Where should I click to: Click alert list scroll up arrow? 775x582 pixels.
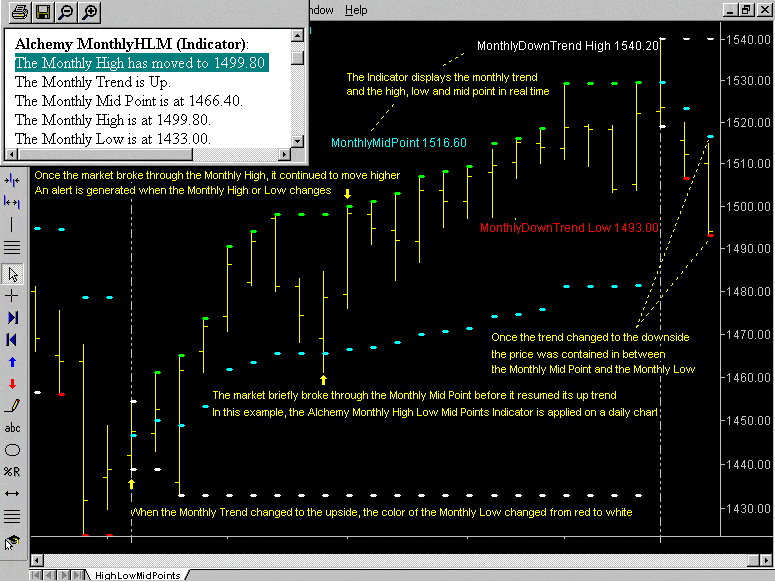click(x=297, y=36)
